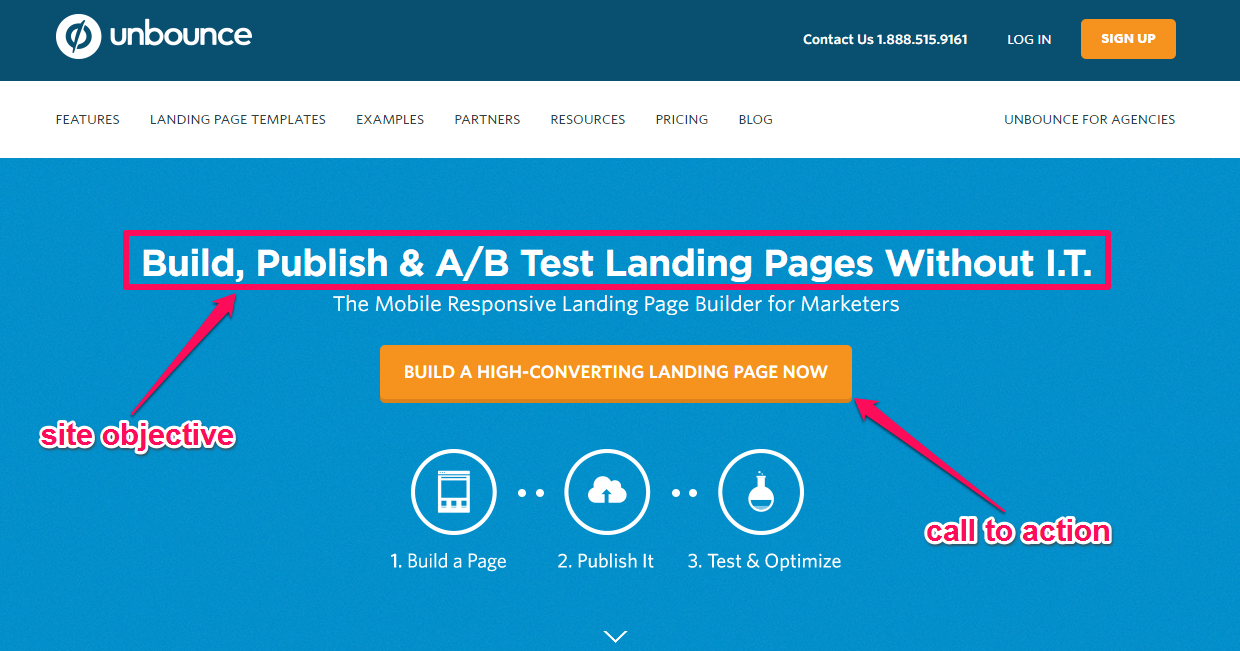Click the unbounce wordmark text

tap(181, 36)
